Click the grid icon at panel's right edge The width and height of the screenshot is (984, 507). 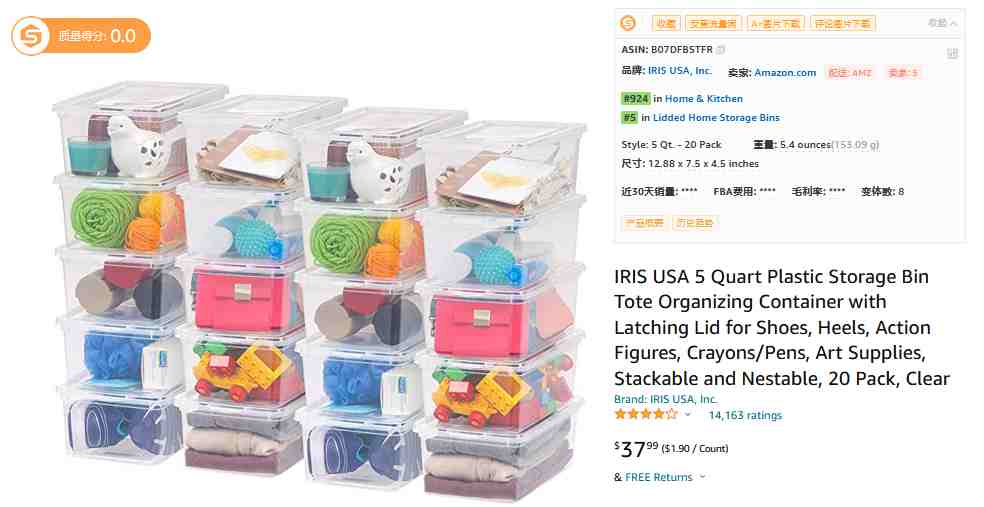[952, 53]
